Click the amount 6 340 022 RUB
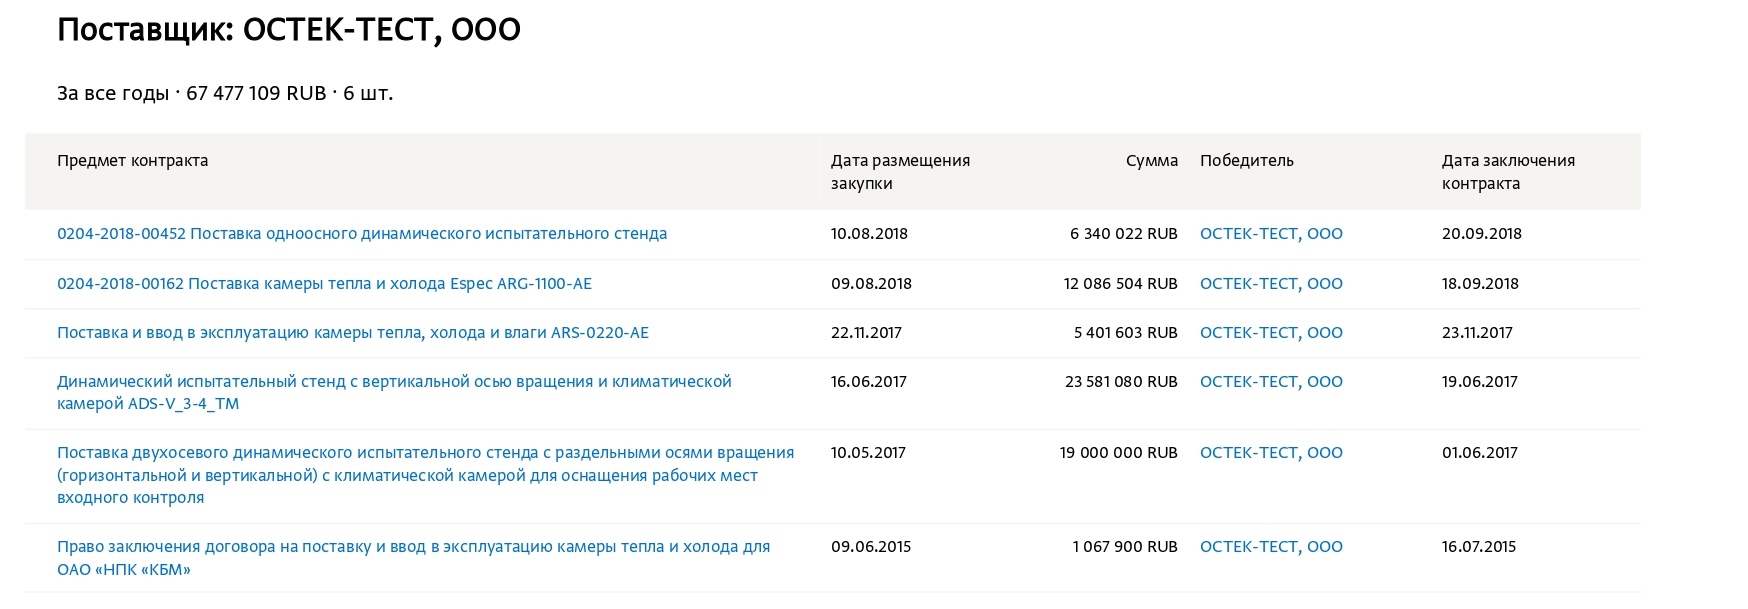Viewport: 1748px width, 609px height. pos(1124,234)
